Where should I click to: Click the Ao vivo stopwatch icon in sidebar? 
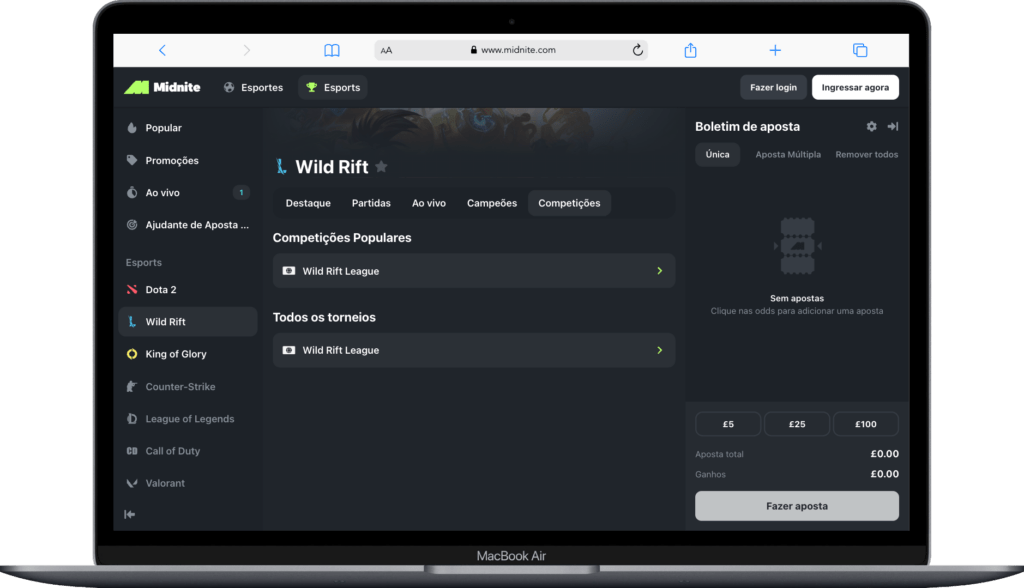pyautogui.click(x=132, y=192)
